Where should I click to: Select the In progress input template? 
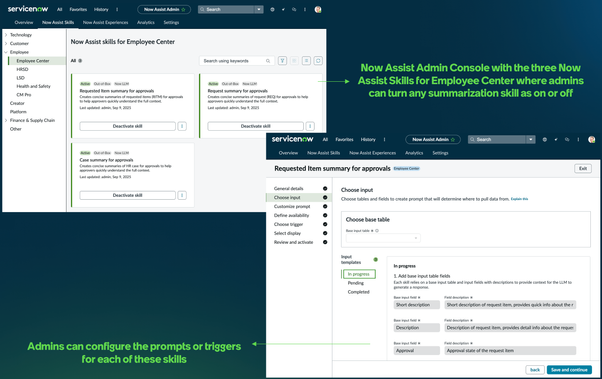click(x=359, y=274)
